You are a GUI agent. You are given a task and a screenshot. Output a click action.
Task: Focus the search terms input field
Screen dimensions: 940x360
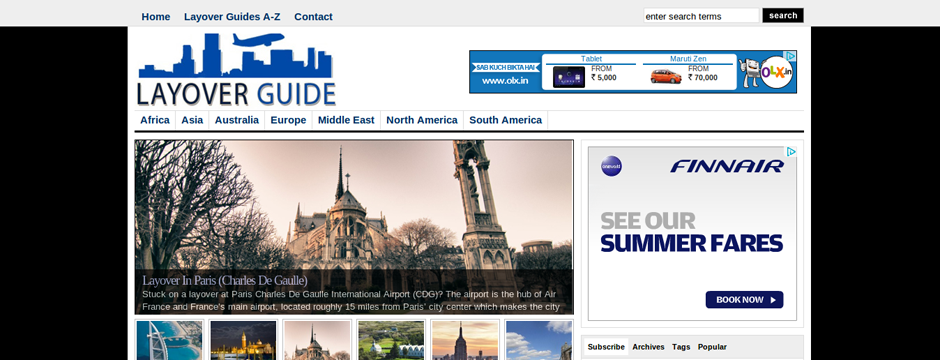pos(701,16)
